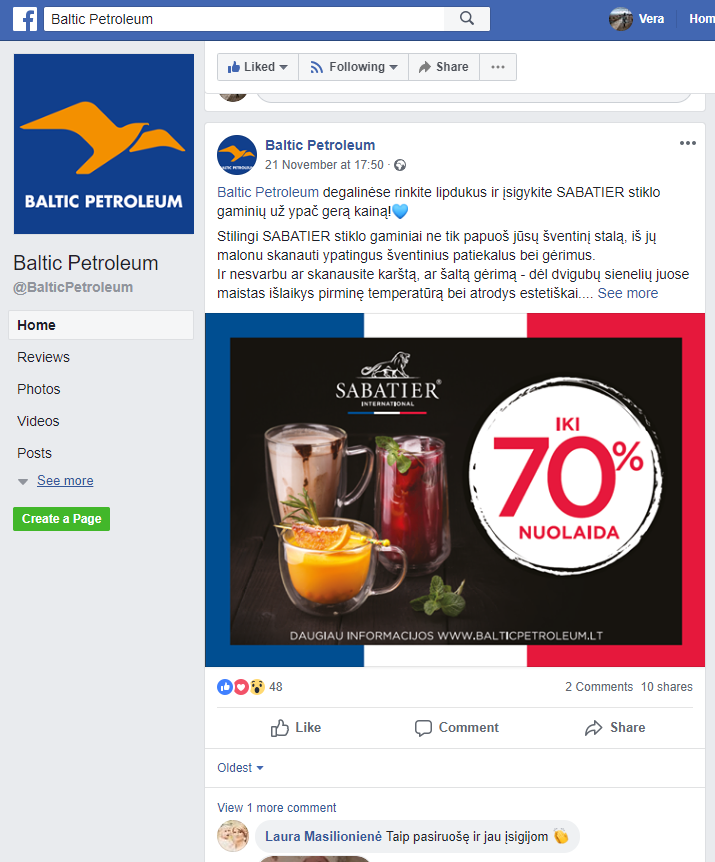The image size is (715, 862).
Task: Click the Create a Page button
Action: pyautogui.click(x=62, y=519)
